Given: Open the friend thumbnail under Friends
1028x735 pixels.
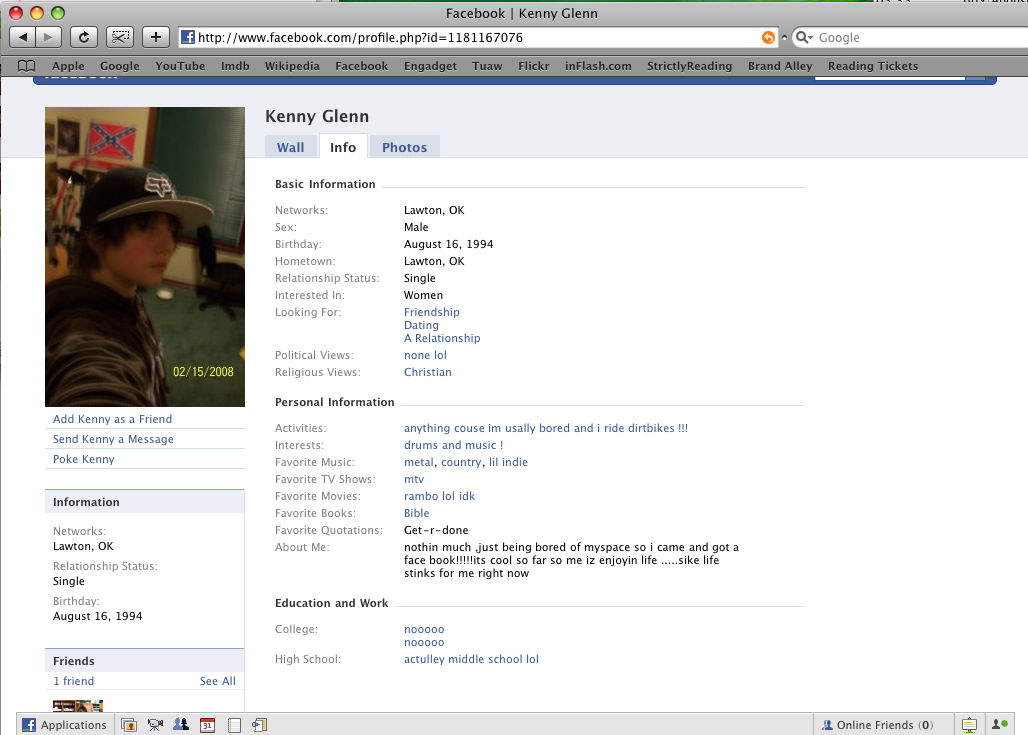Looking at the screenshot, I should tap(78, 705).
